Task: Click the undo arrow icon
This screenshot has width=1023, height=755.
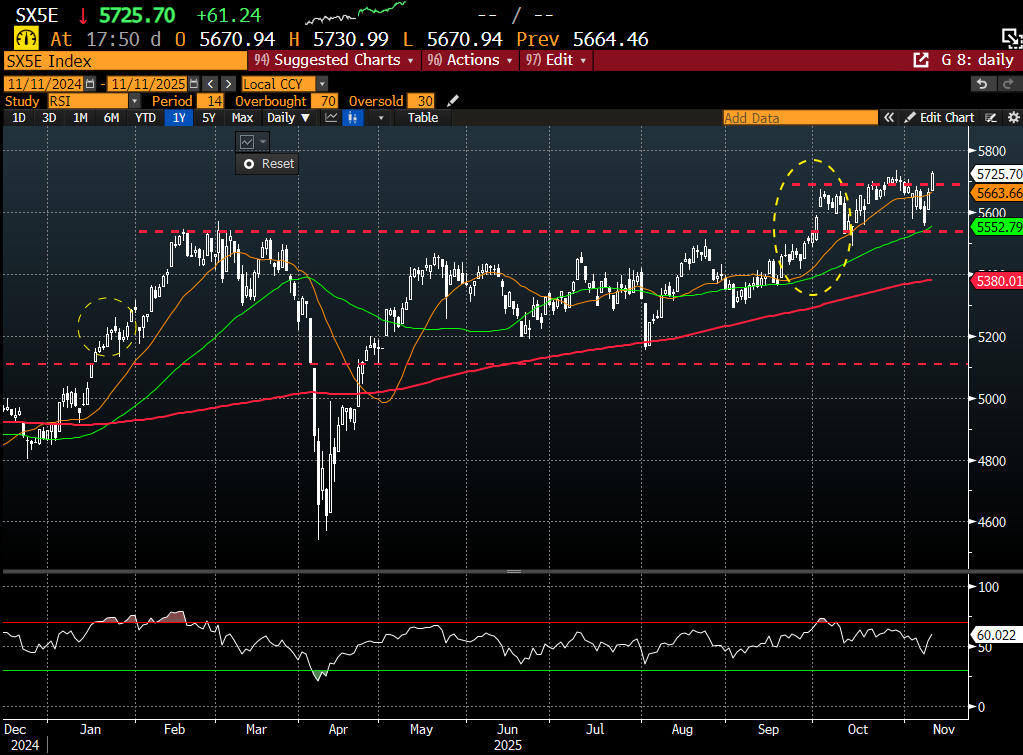Action: tap(982, 84)
